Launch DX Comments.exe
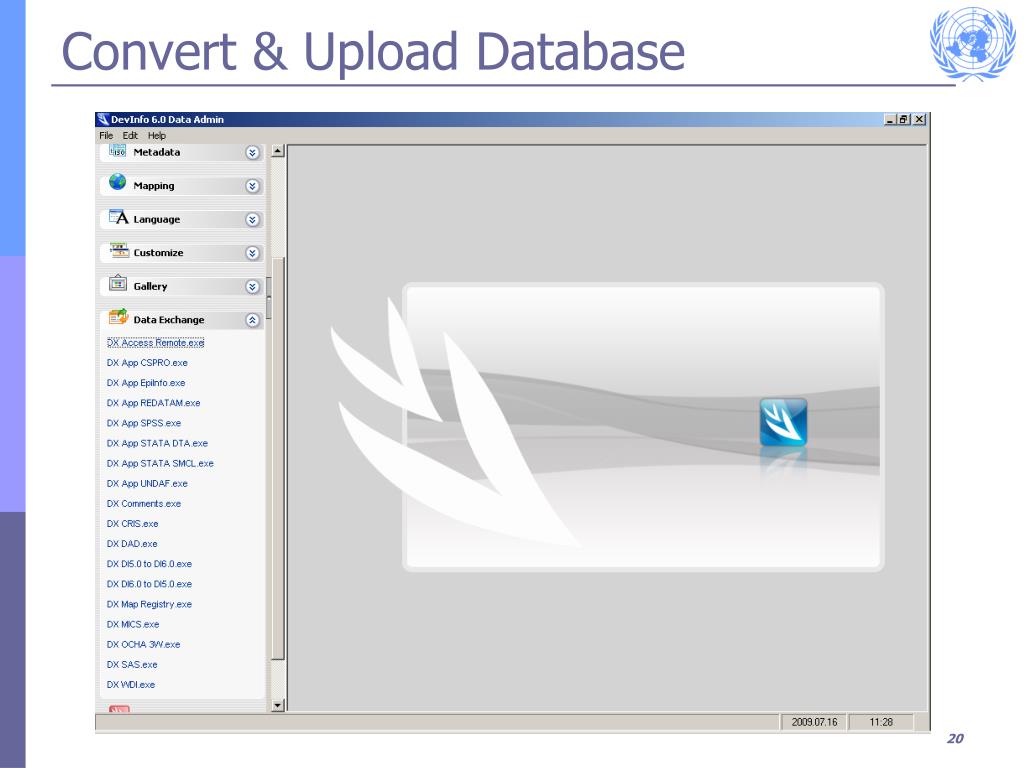1024x768 pixels. pos(144,504)
